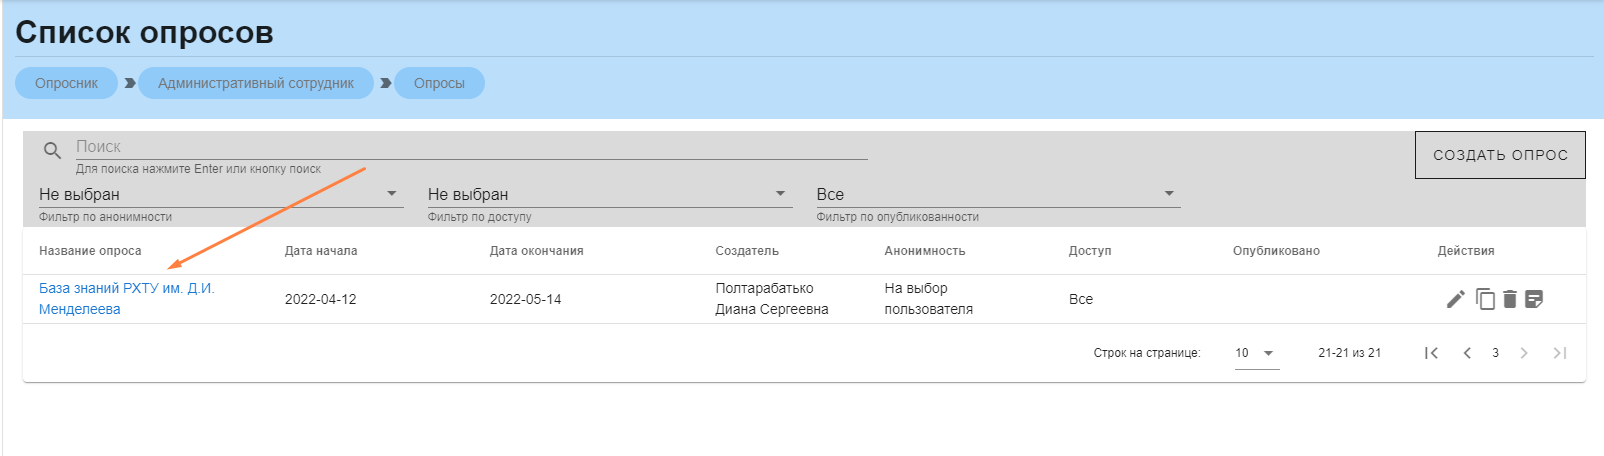Image resolution: width=1604 pixels, height=456 pixels.
Task: Open the Фильтр по опубликованности dropdown
Action: (x=997, y=194)
